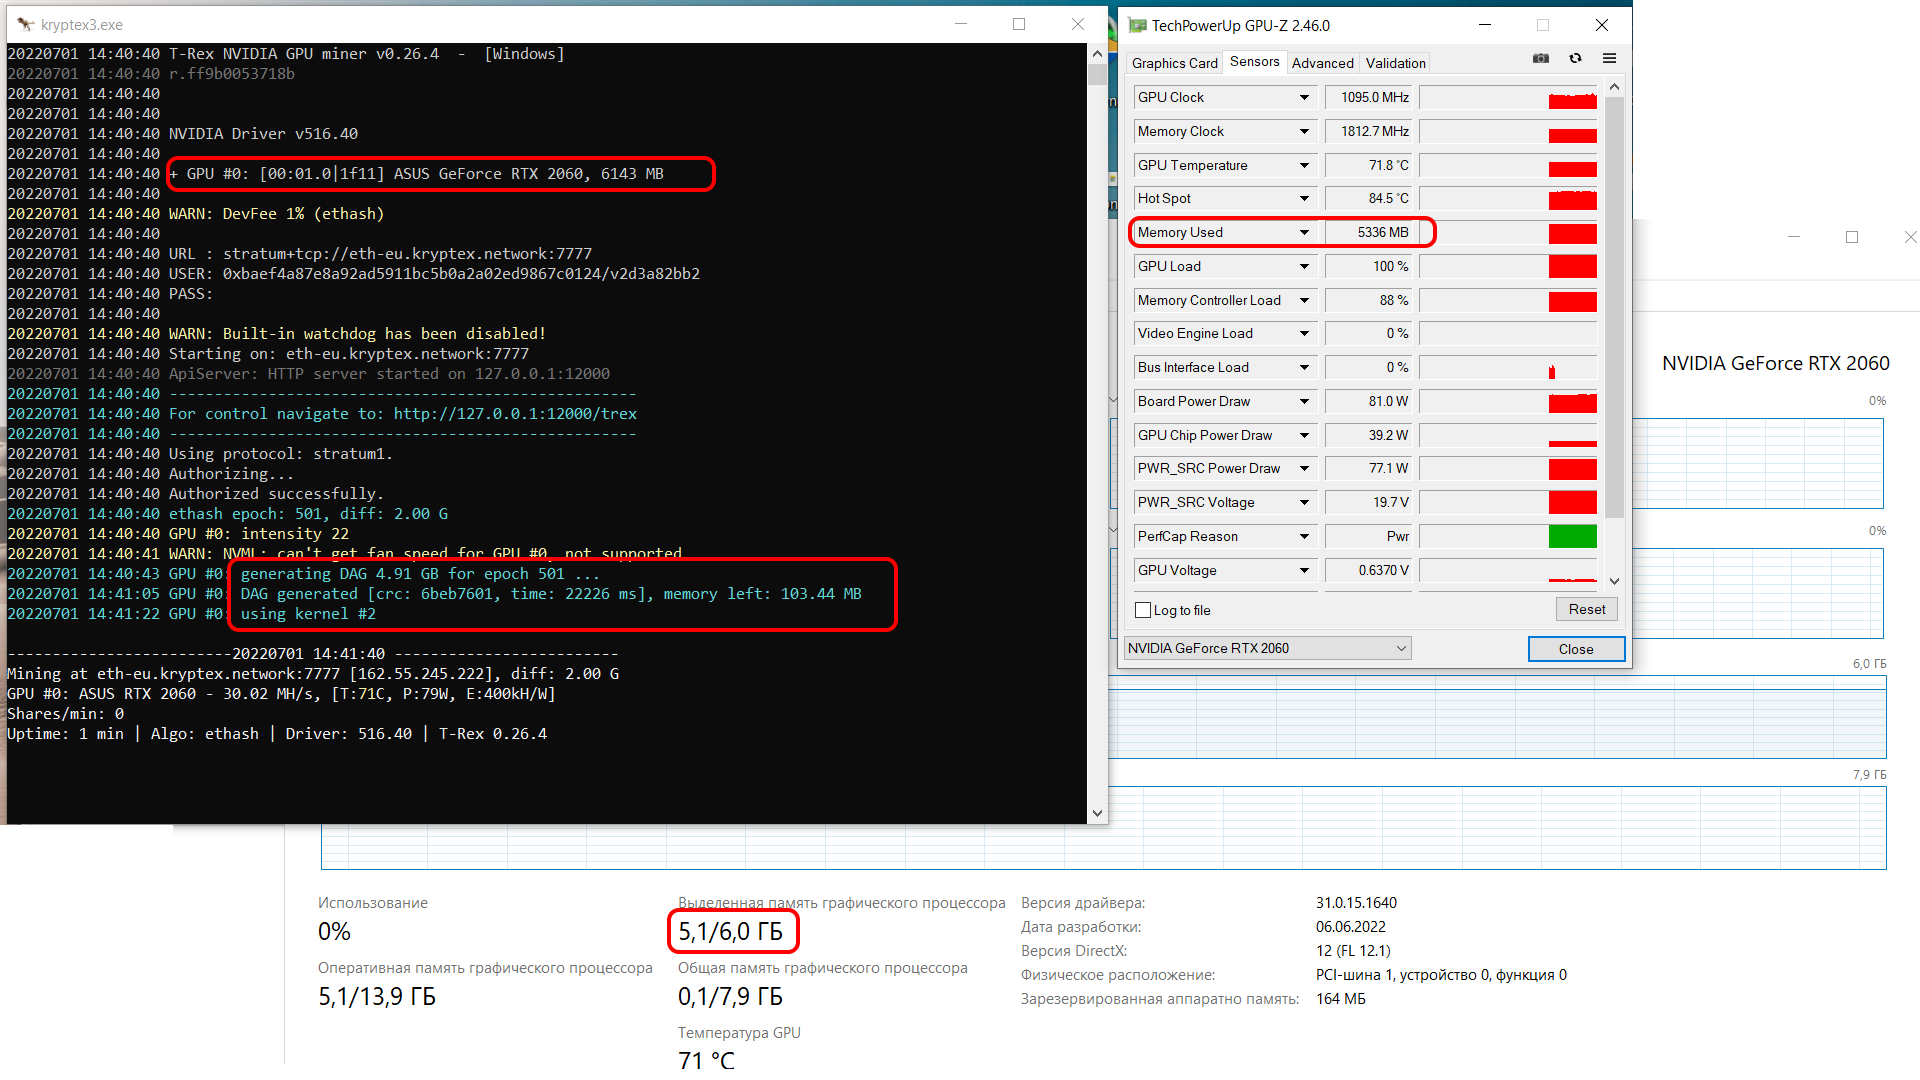Open the PWR_SRC Power Draw dropdown
1920x1080 pixels.
point(1304,468)
